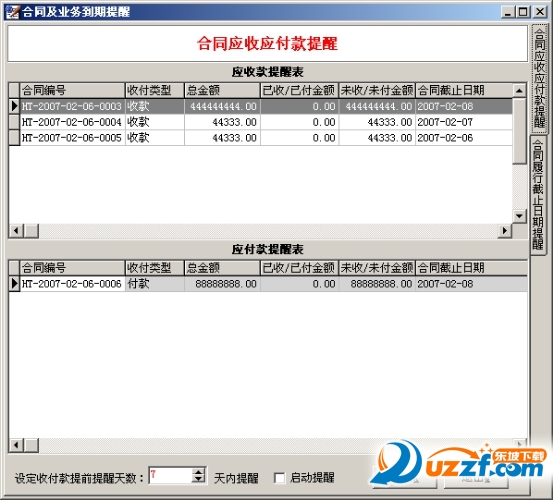
Task: Select receivable row HT-2007-02-06-0004
Action: [x=261, y=122]
